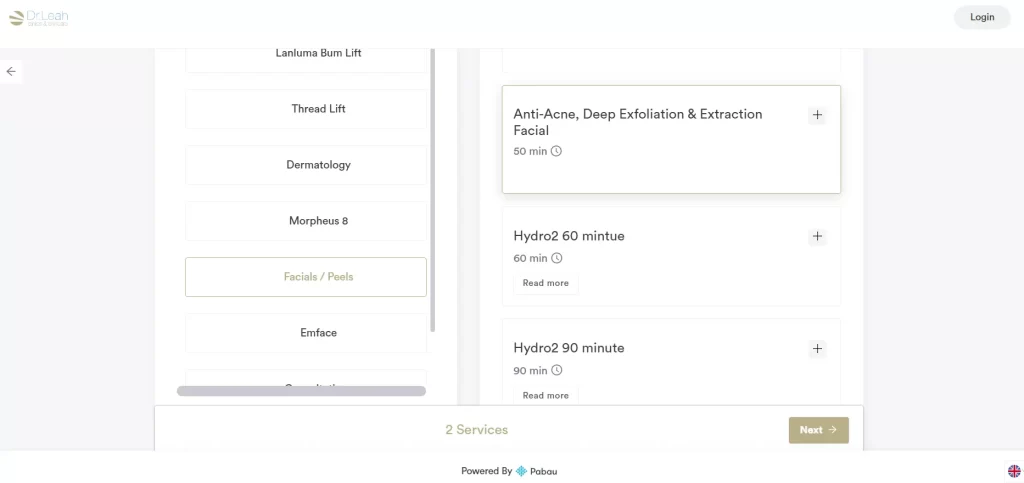Image resolution: width=1024 pixels, height=483 pixels.
Task: Add Hydro2 90 minute service with plus
Action: tap(817, 349)
